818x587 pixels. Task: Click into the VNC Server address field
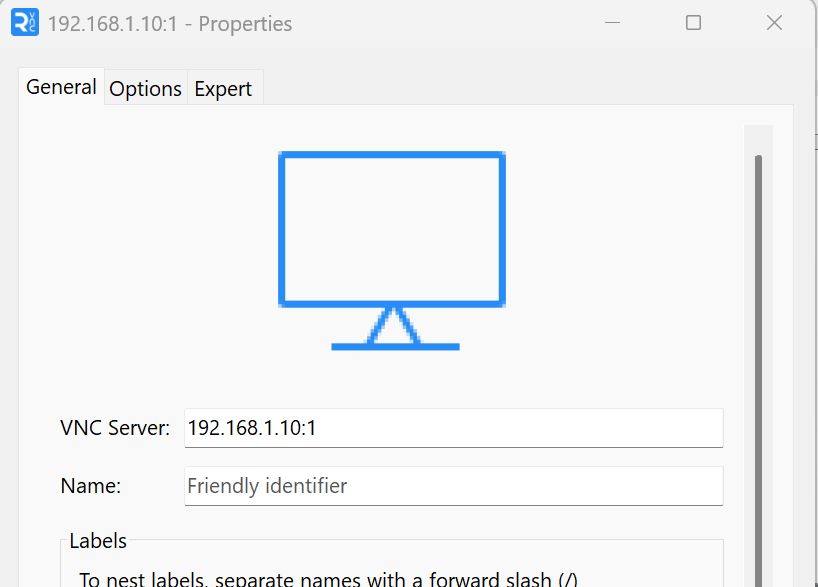tap(454, 428)
